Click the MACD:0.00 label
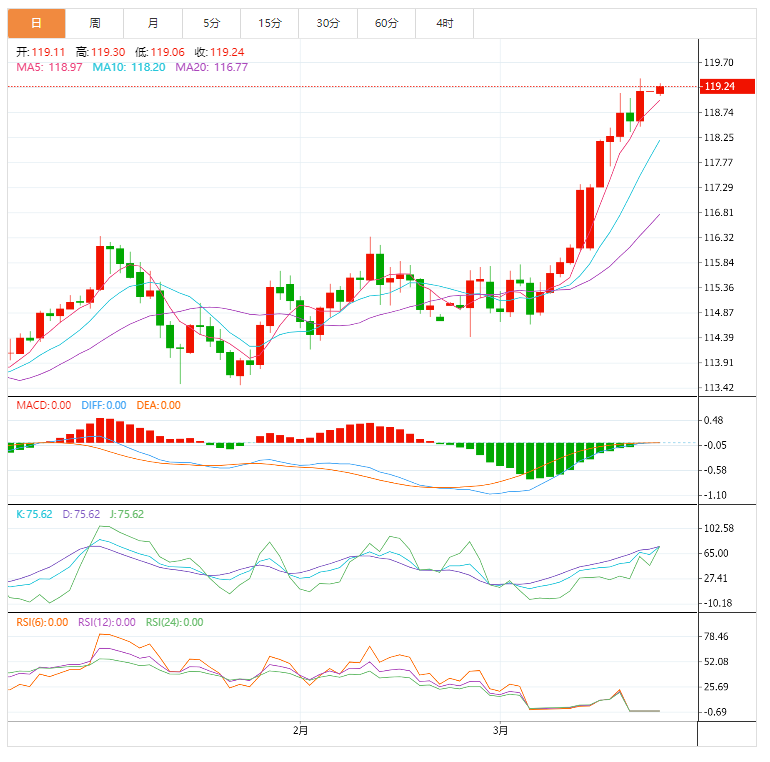 pyautogui.click(x=44, y=406)
